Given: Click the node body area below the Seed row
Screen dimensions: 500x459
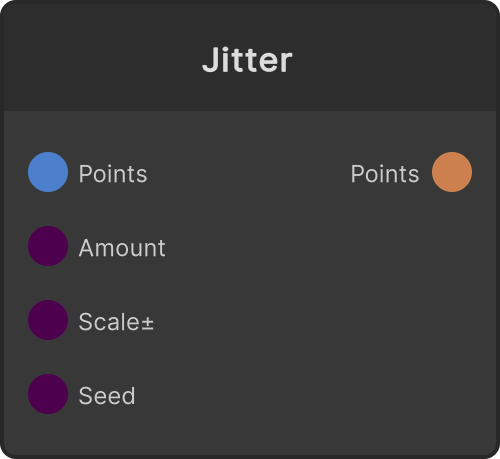Looking at the screenshot, I should (x=250, y=435).
